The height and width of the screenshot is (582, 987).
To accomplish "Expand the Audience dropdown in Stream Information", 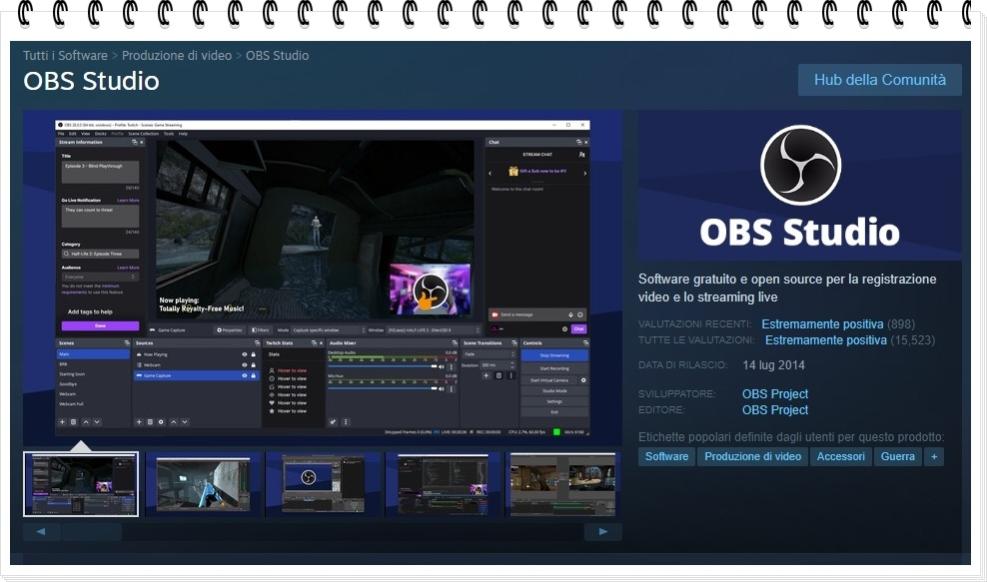I will pyautogui.click(x=100, y=277).
